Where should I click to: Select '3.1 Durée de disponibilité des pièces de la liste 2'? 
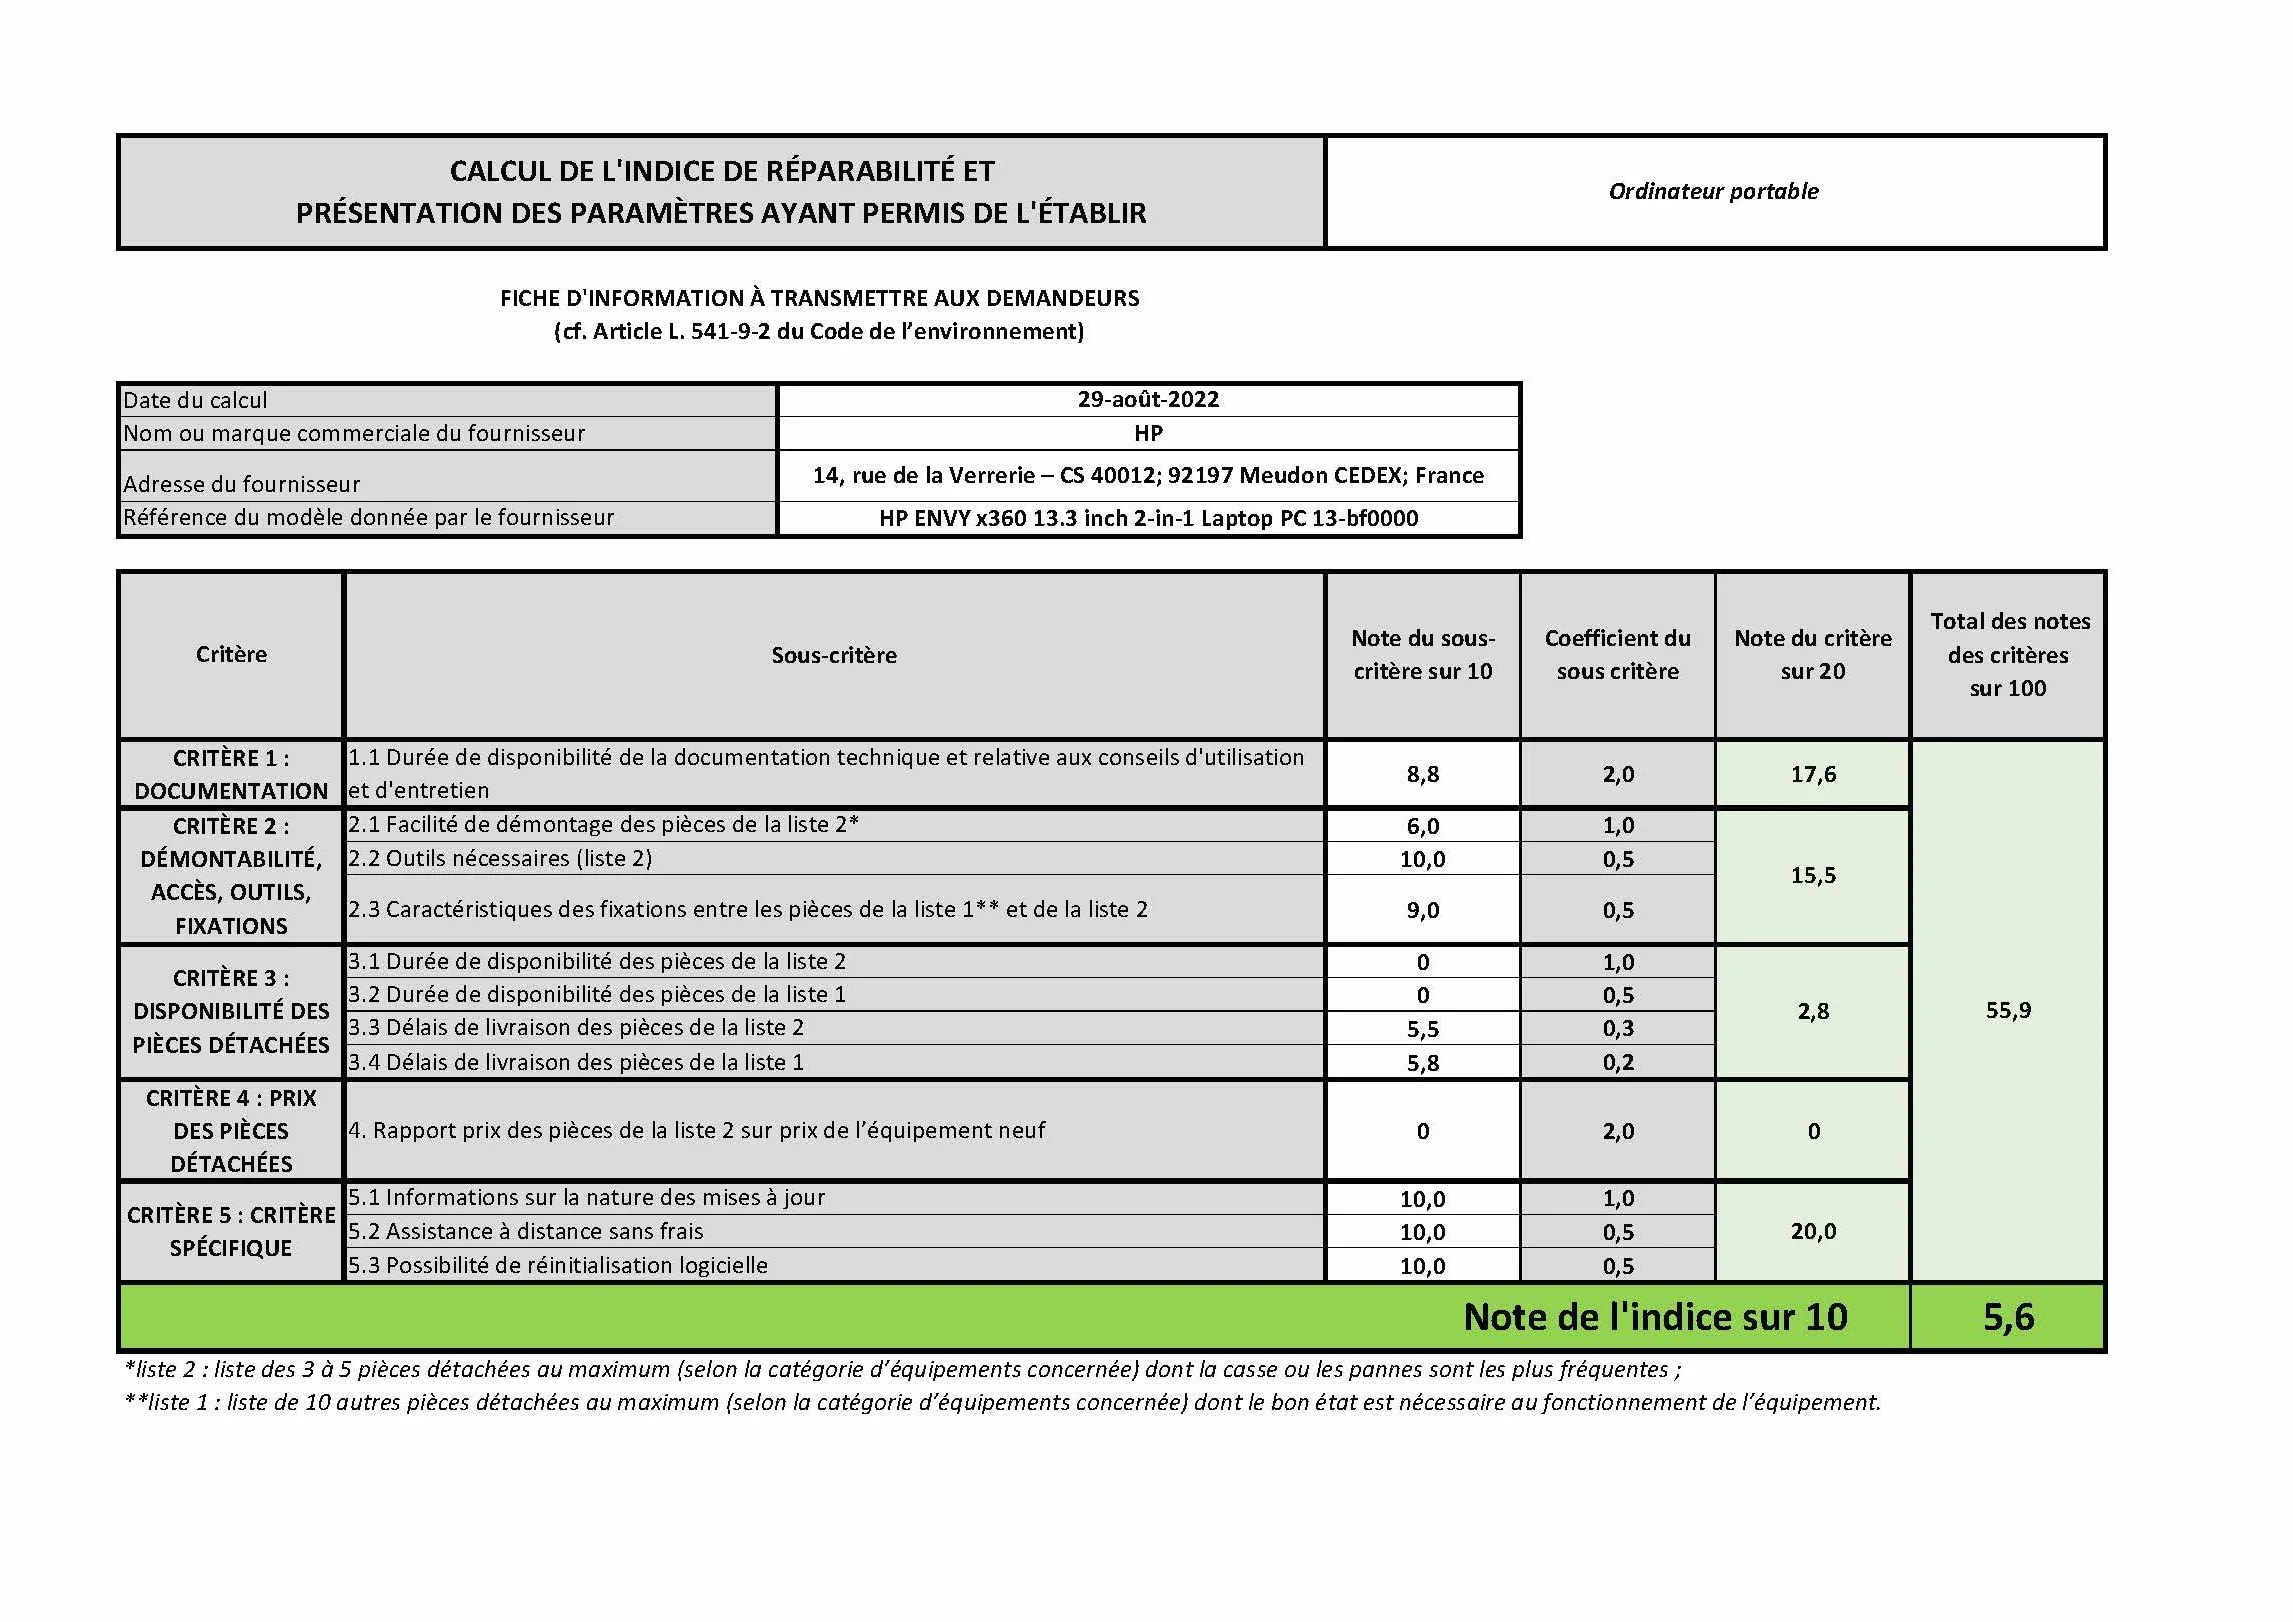point(597,961)
